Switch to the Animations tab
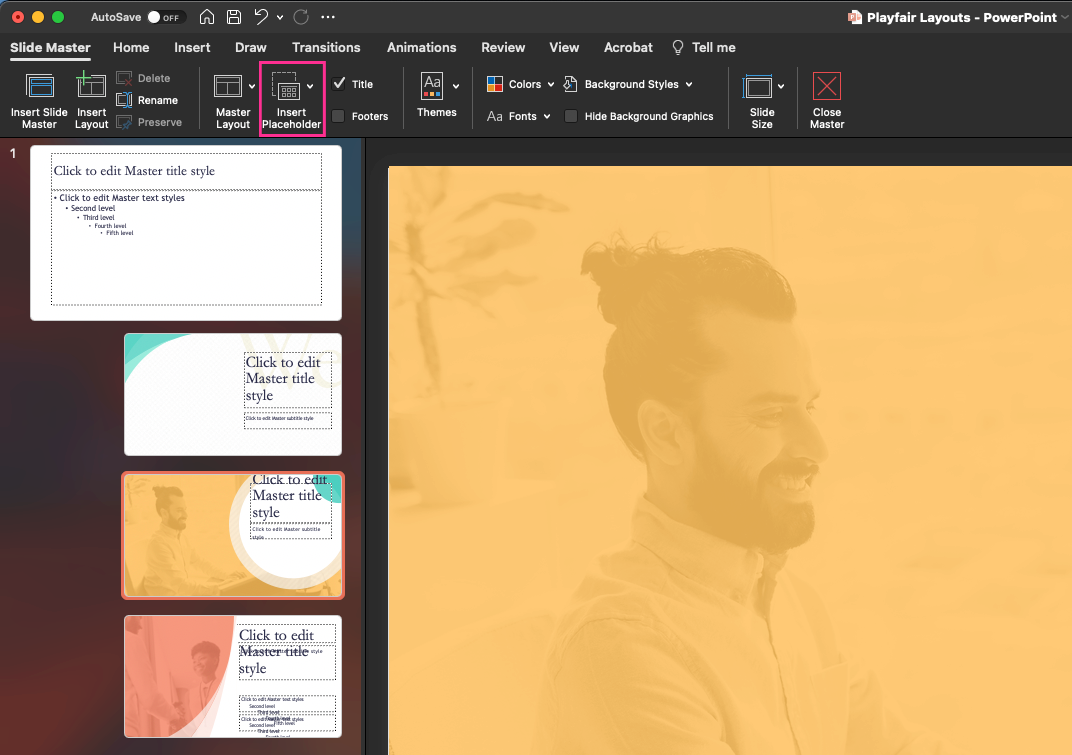 (421, 47)
